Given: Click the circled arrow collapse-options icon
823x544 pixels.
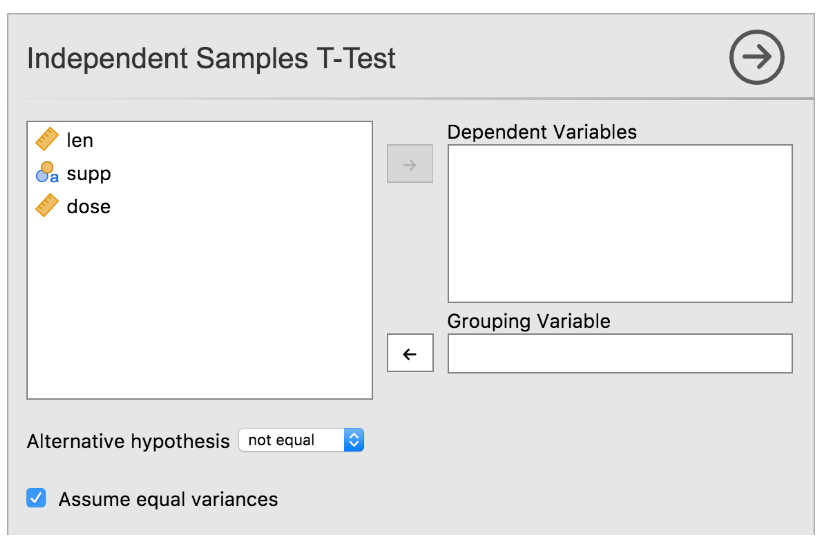Looking at the screenshot, I should pyautogui.click(x=756, y=57).
